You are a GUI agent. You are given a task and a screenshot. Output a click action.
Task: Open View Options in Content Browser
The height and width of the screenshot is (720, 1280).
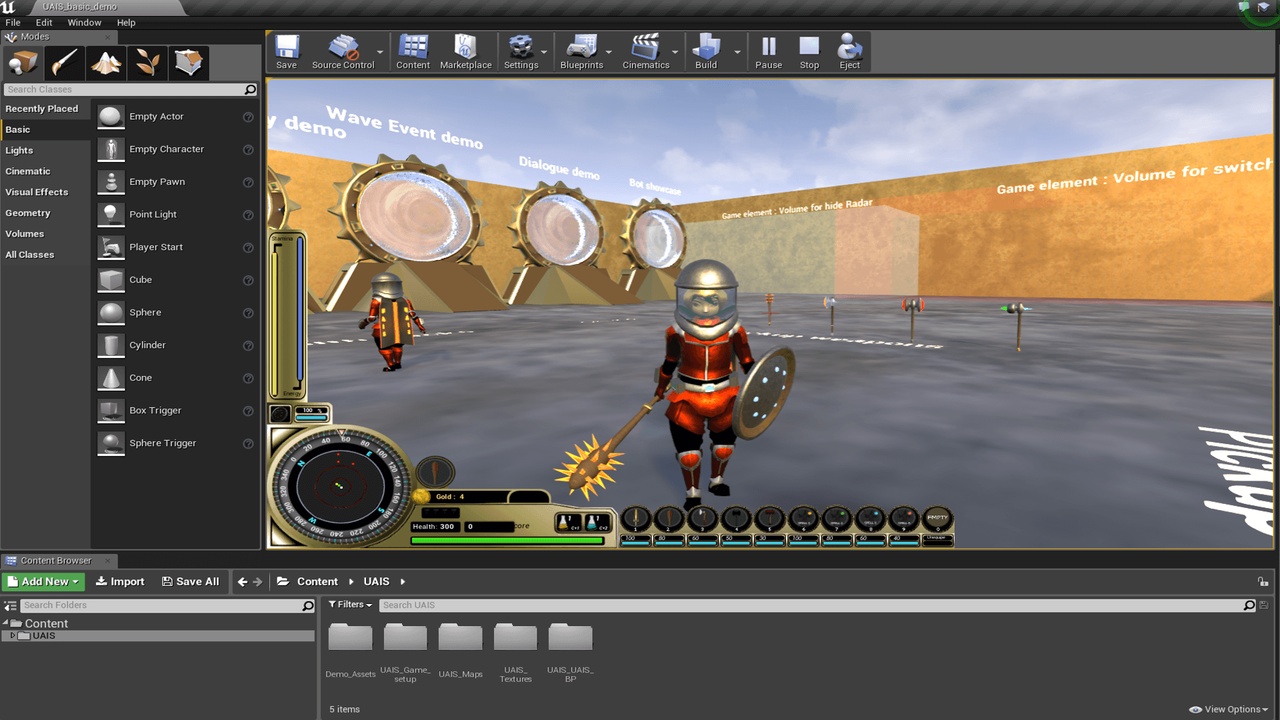click(1229, 709)
